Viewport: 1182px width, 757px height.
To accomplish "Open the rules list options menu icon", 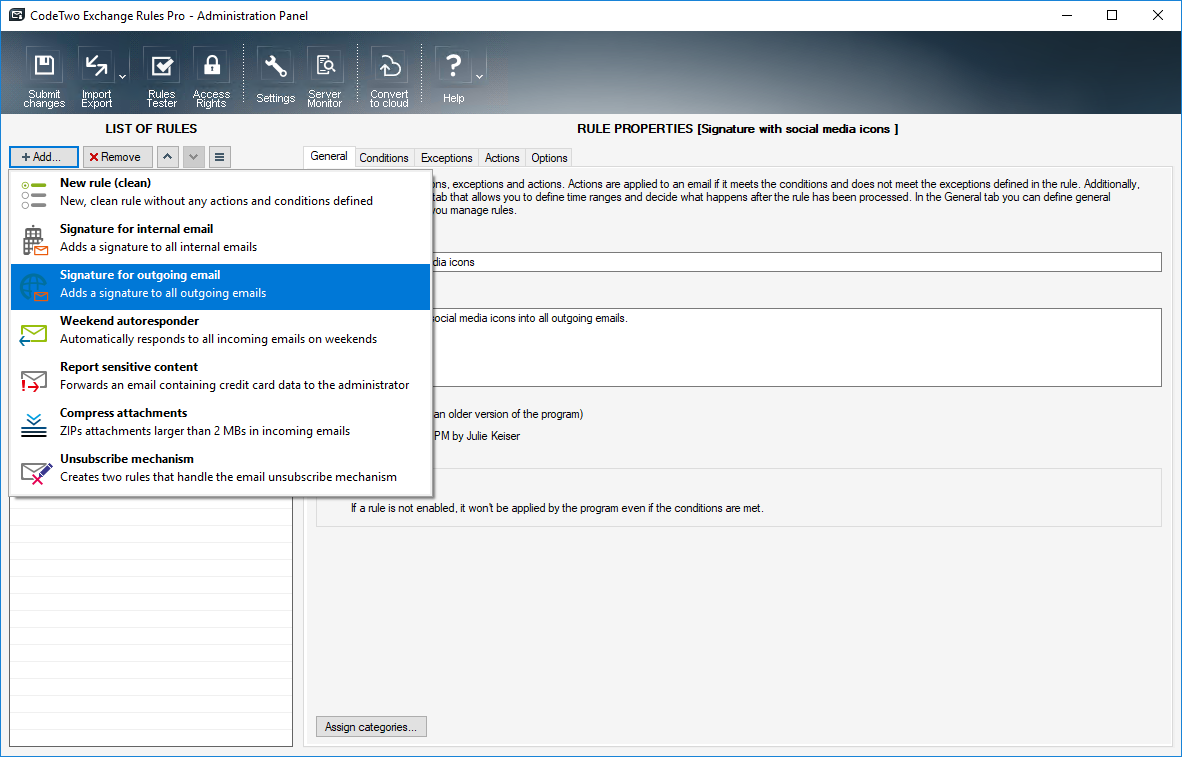I will [x=219, y=157].
